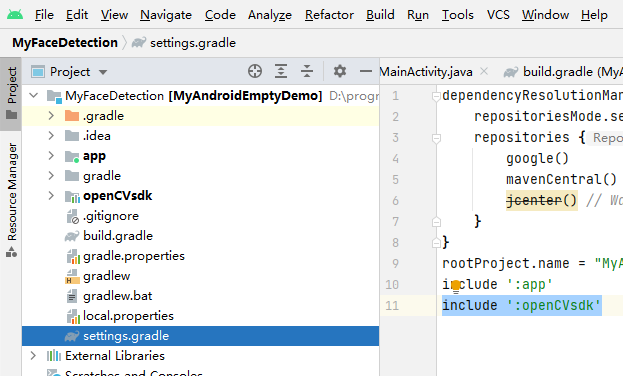Close the MainActivity.java tab
Viewport: 623px width, 376px height.
tap(484, 72)
